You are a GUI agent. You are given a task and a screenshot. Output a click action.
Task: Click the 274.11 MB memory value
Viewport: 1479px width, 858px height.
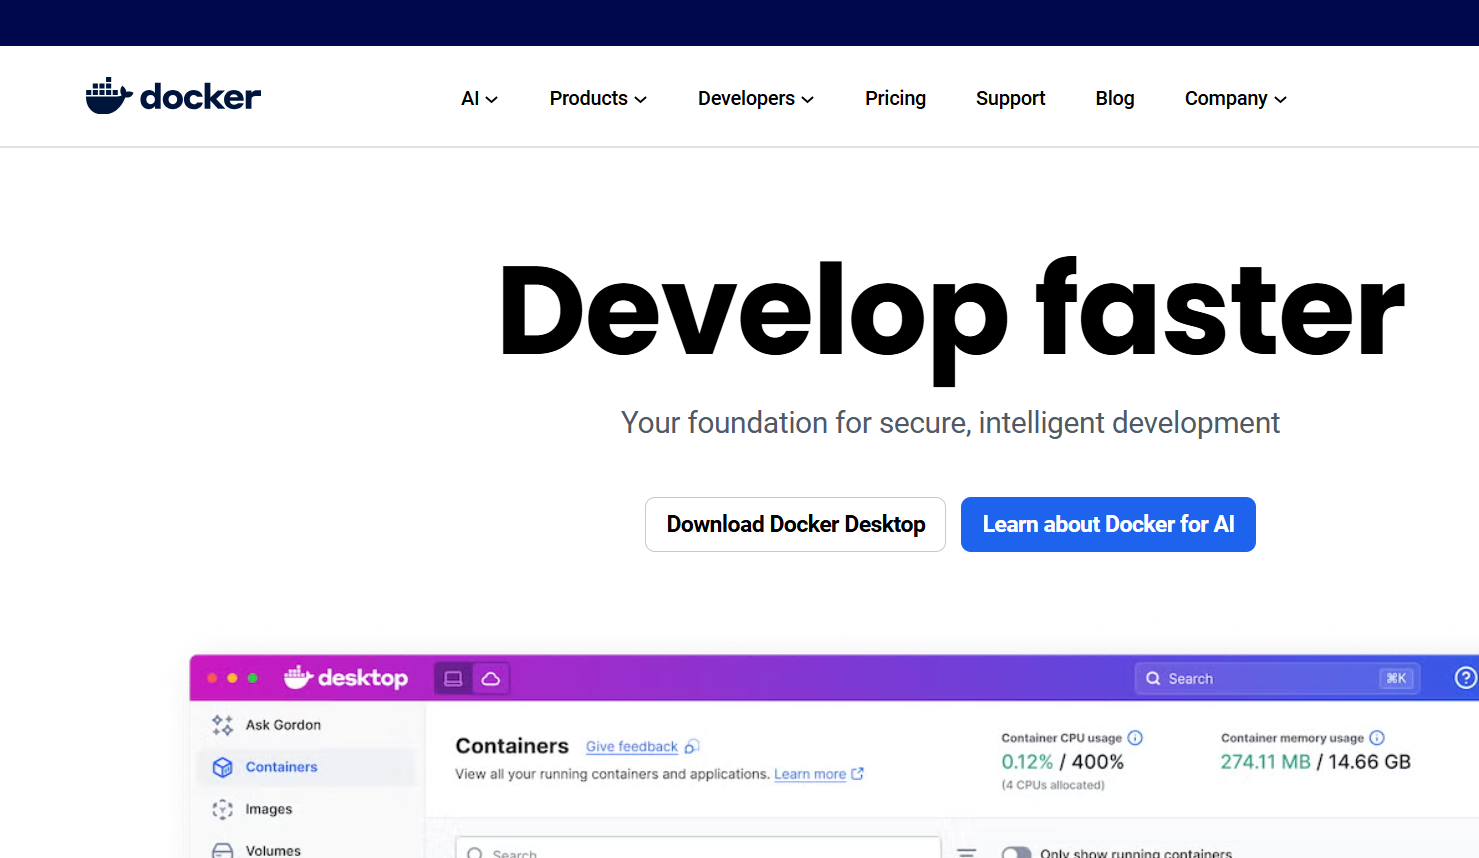coord(1265,762)
